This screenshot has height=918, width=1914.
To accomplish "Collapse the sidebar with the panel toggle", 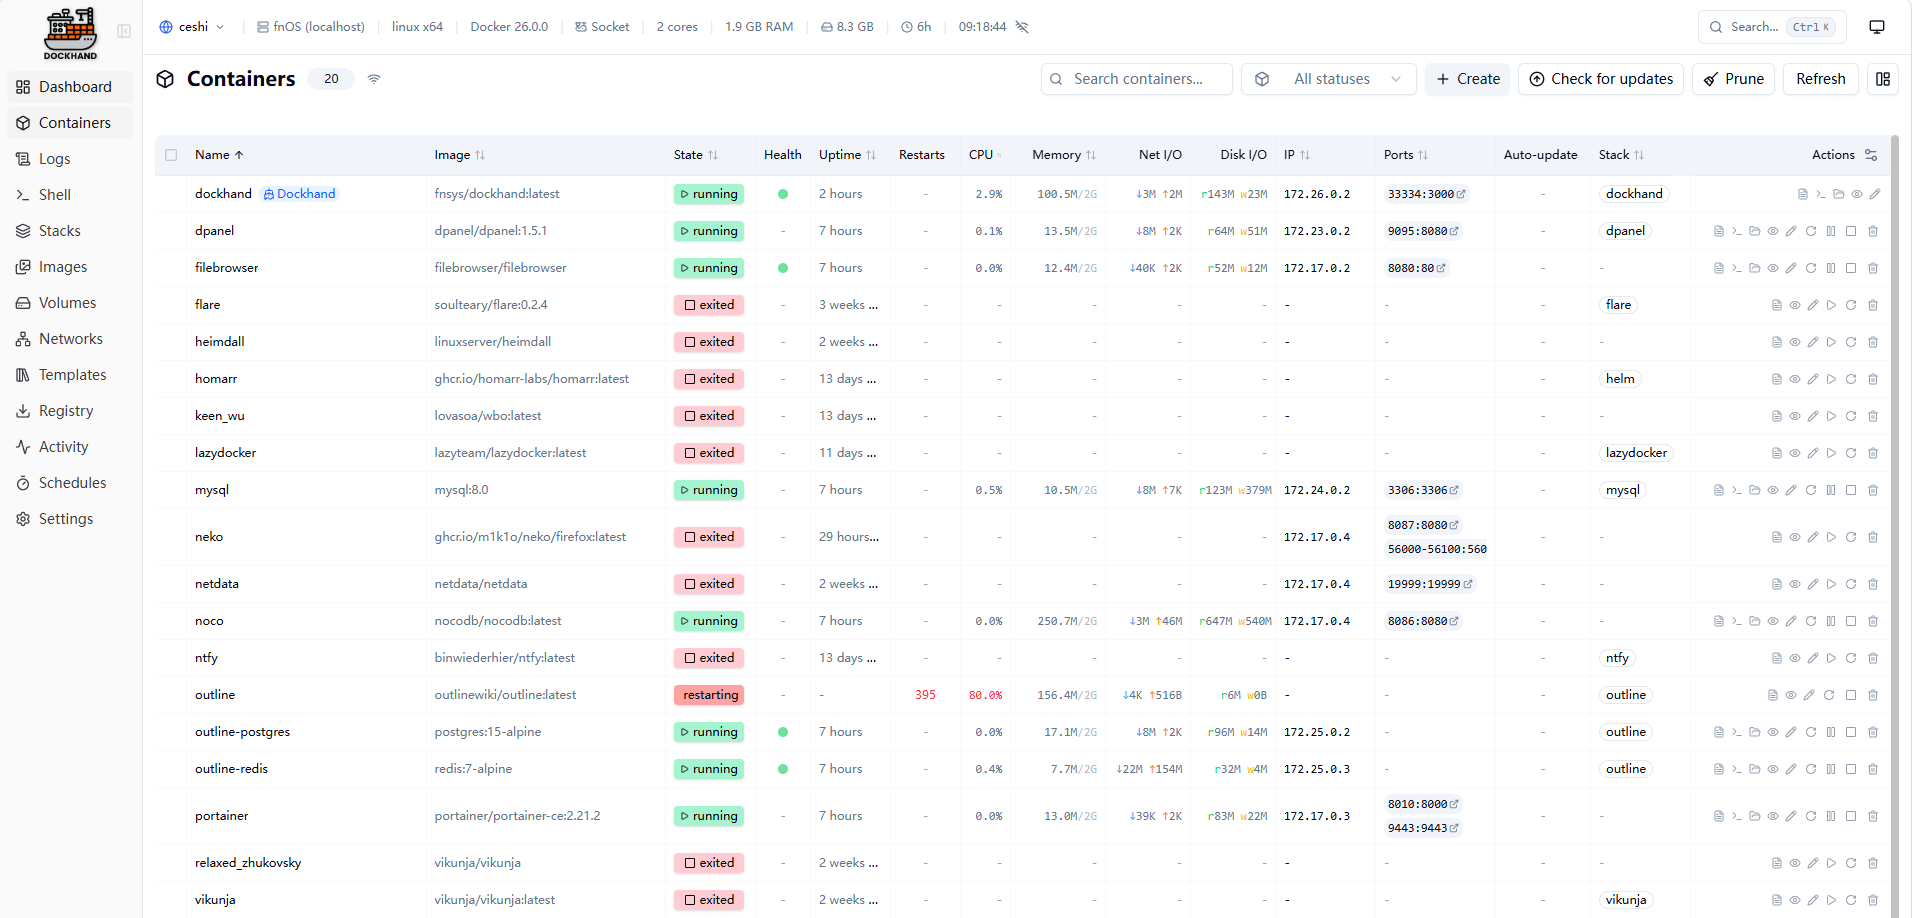I will point(124,31).
